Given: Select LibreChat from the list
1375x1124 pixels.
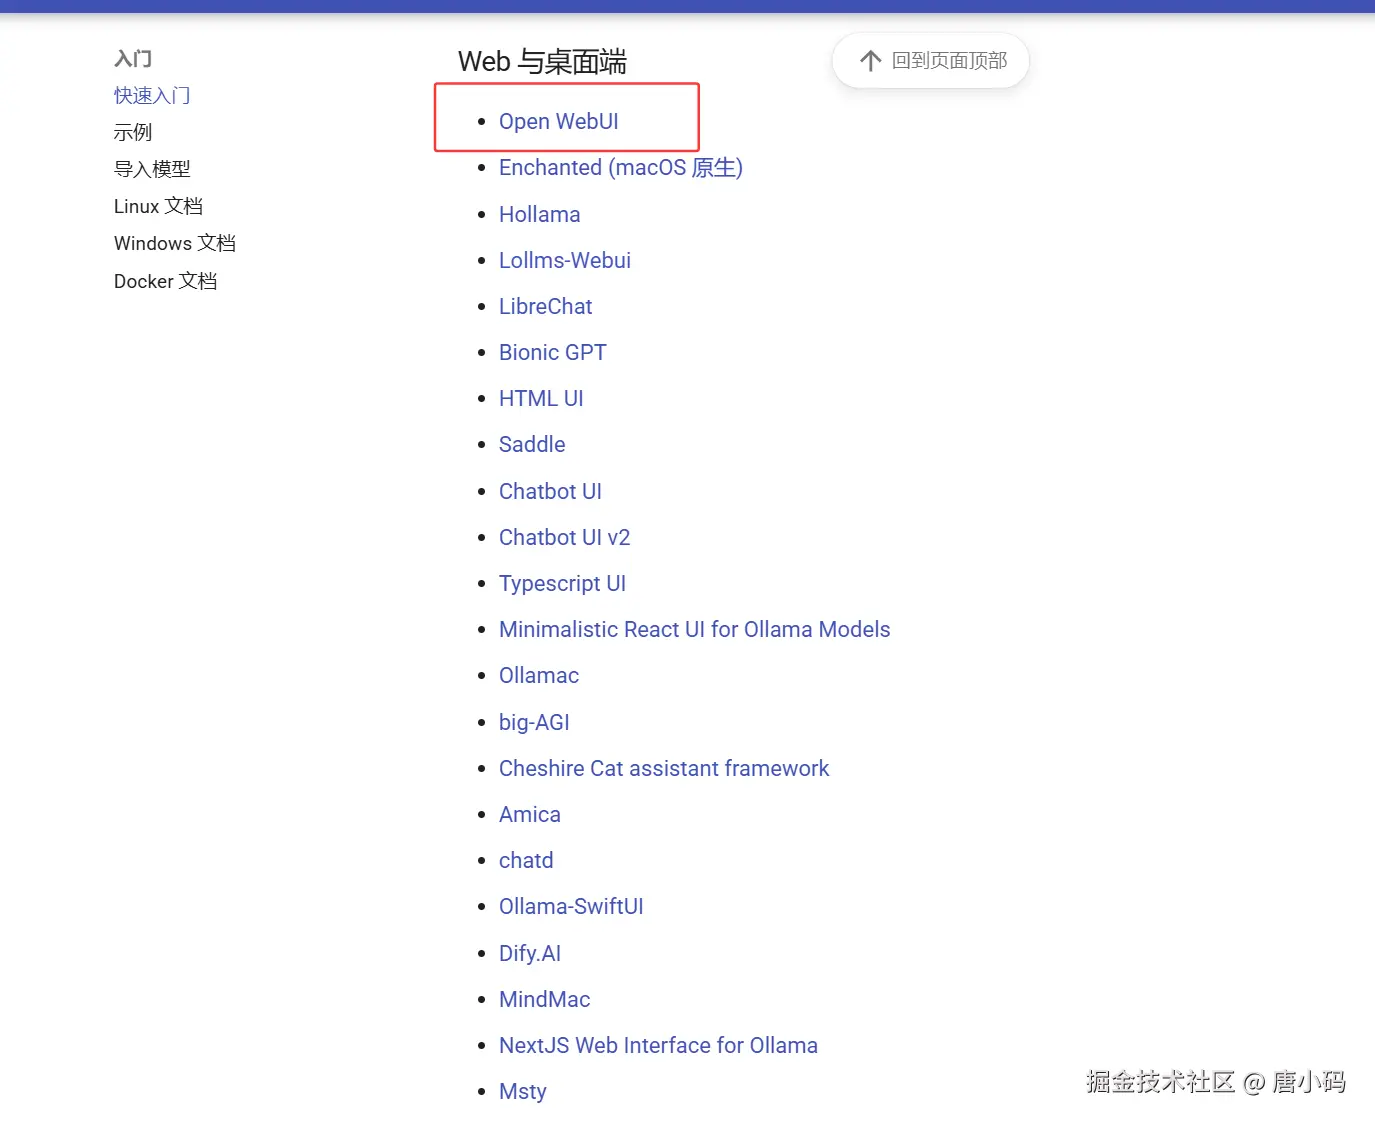Looking at the screenshot, I should click(x=545, y=306).
